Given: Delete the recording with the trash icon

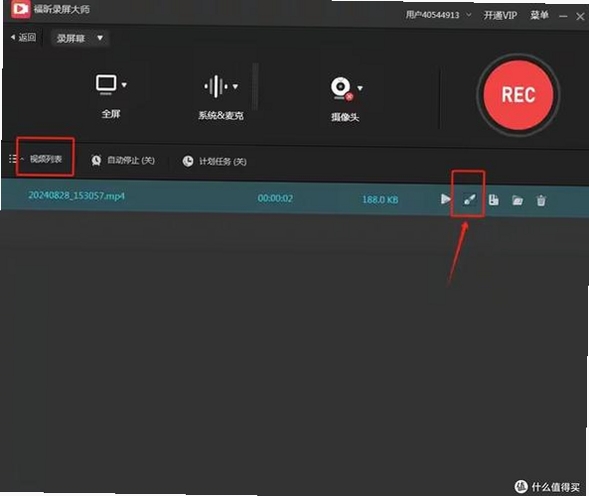Looking at the screenshot, I should coord(541,201).
